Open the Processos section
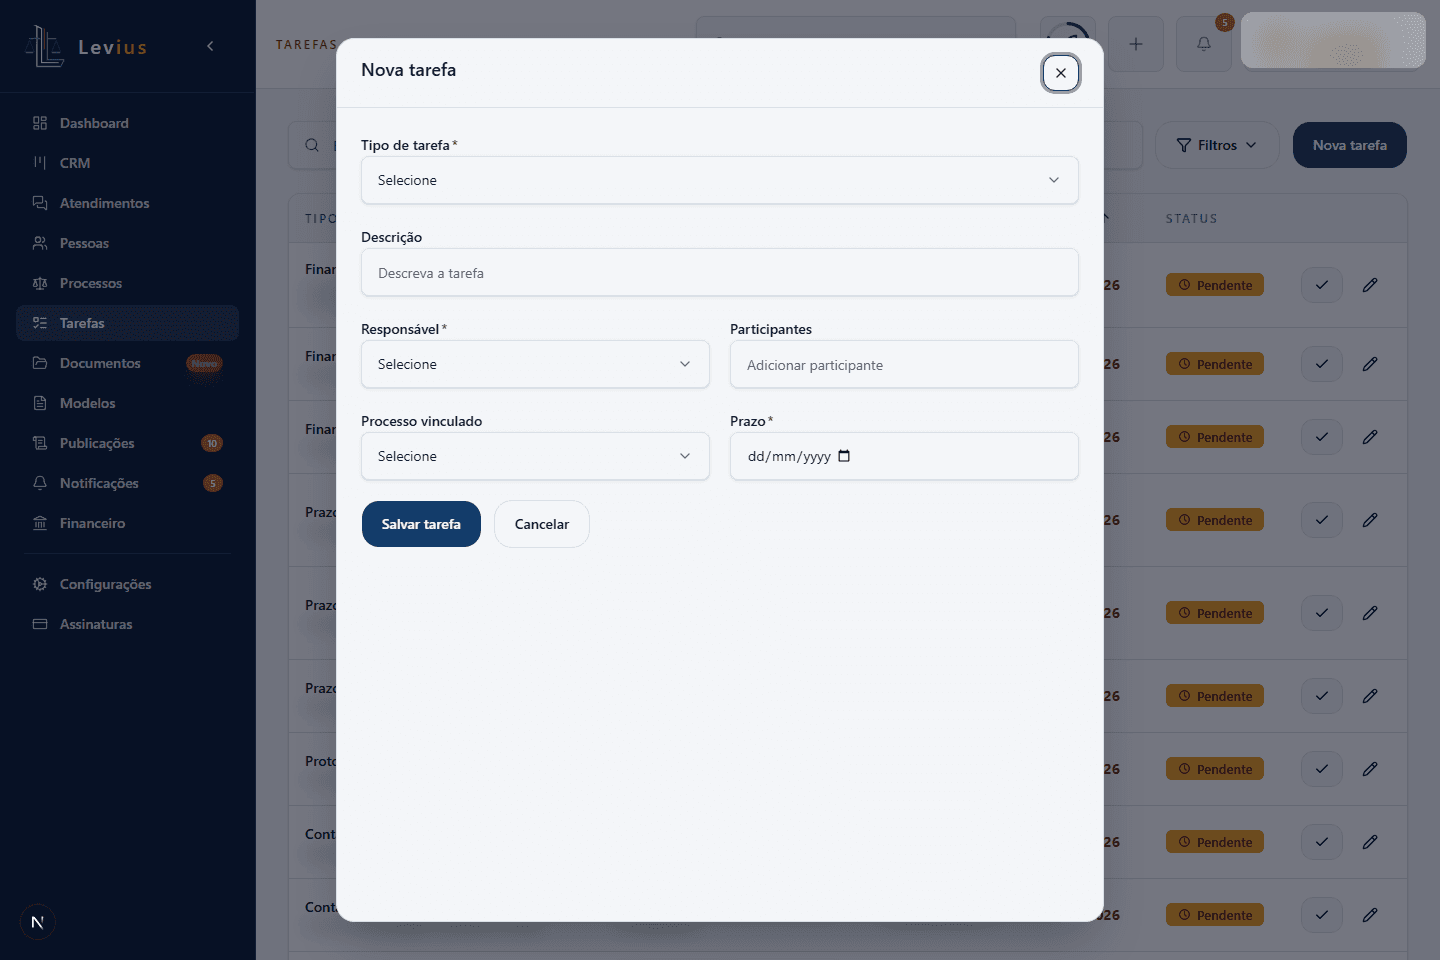The image size is (1440, 960). [x=127, y=283]
